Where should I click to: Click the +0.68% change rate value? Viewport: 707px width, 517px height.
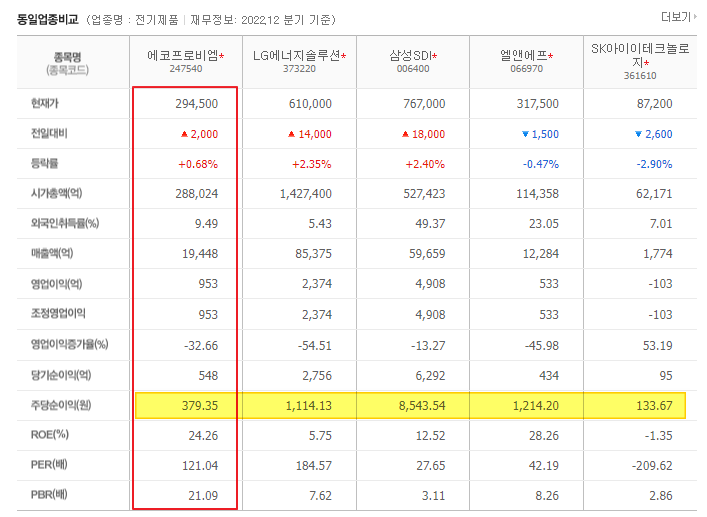(x=198, y=164)
